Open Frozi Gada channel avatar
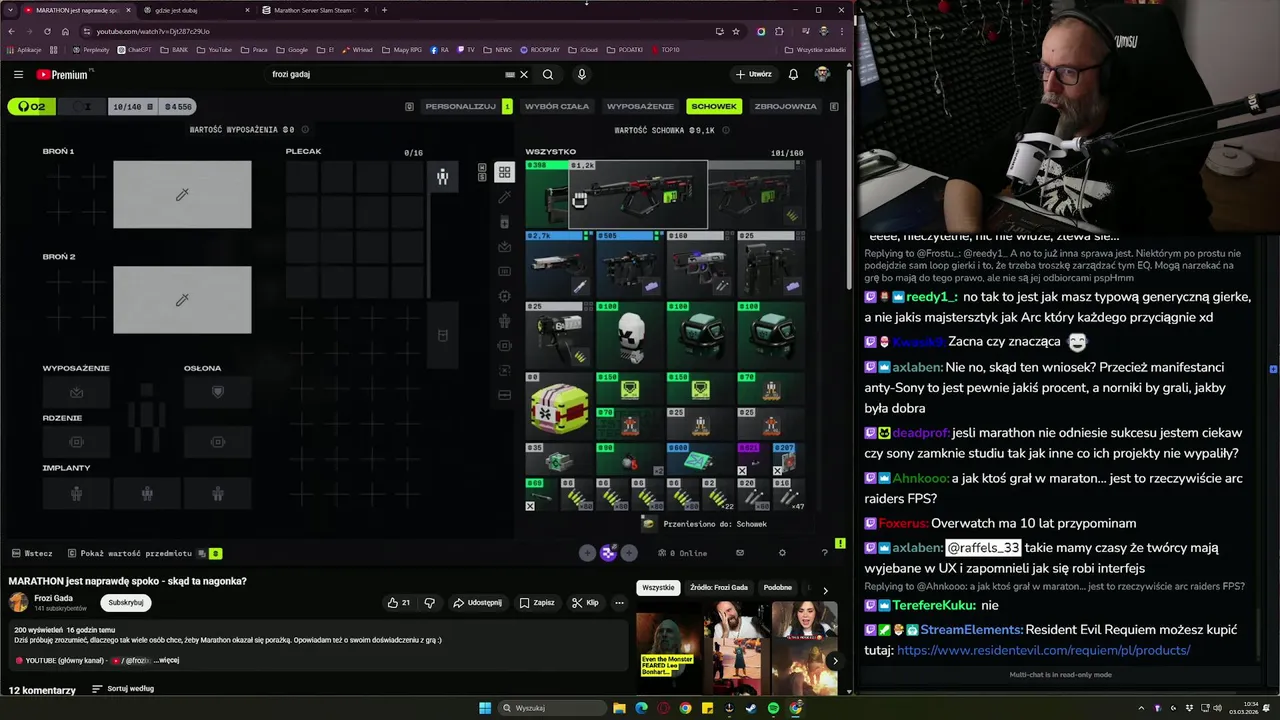1280x720 pixels. 19,602
